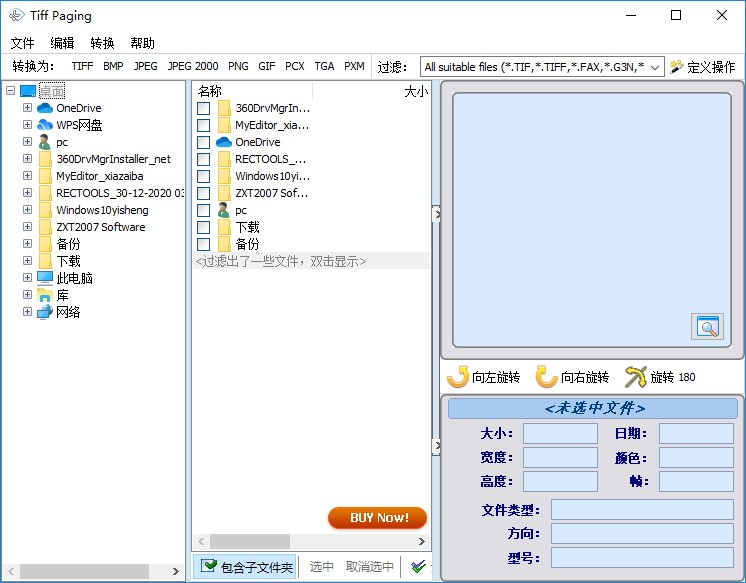
Task: Expand the OneDrive tree node
Action: (27, 108)
